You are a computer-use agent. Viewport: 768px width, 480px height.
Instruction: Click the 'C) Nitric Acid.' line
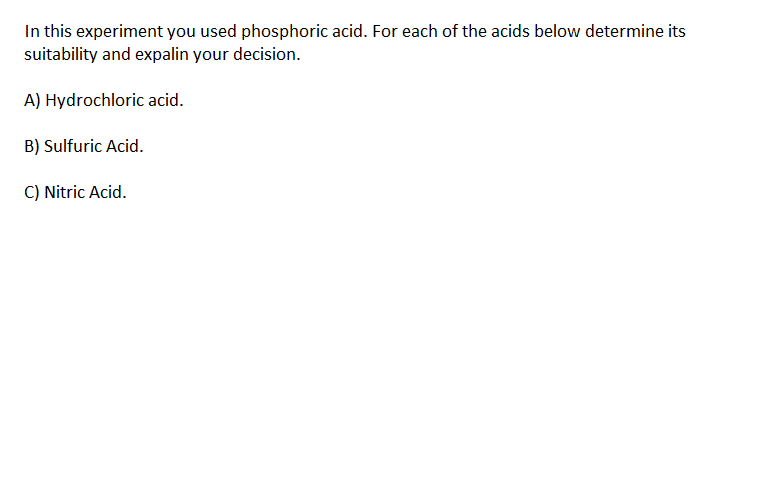75,192
